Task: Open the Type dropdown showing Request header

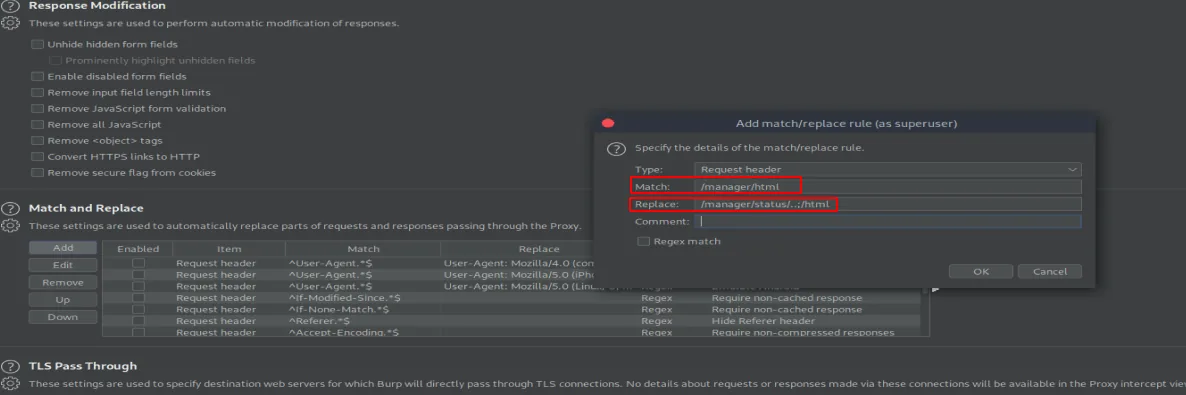Action: [x=888, y=170]
